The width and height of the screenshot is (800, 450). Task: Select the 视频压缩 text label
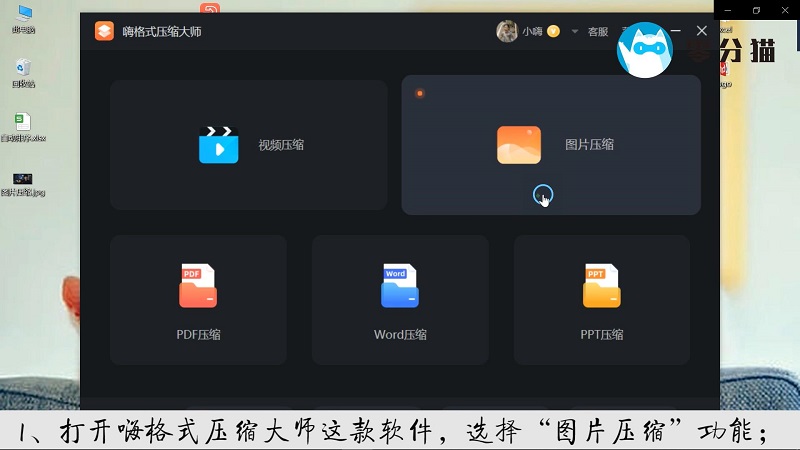[281, 145]
